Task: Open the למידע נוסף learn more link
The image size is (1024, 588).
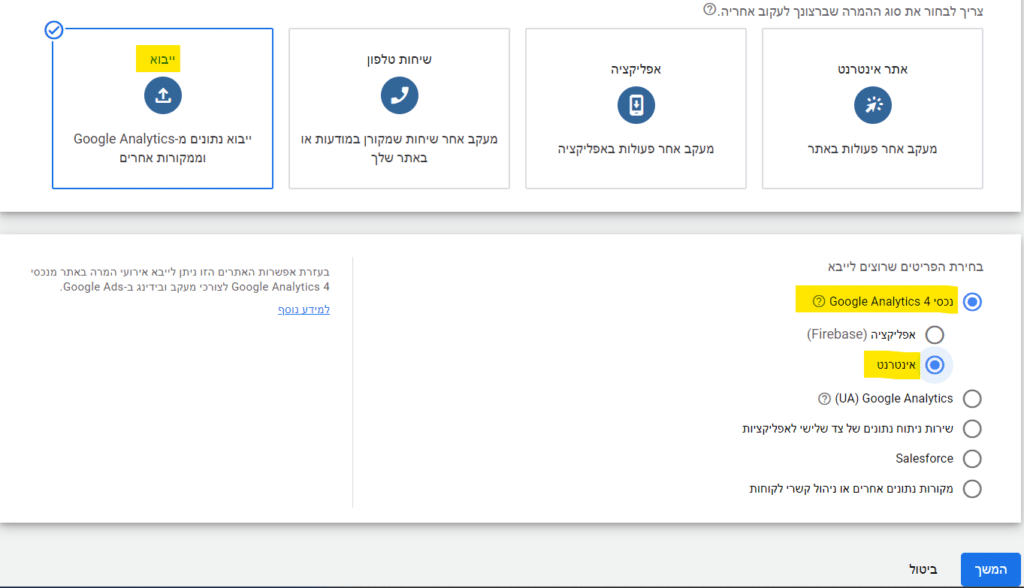Action: 304,310
